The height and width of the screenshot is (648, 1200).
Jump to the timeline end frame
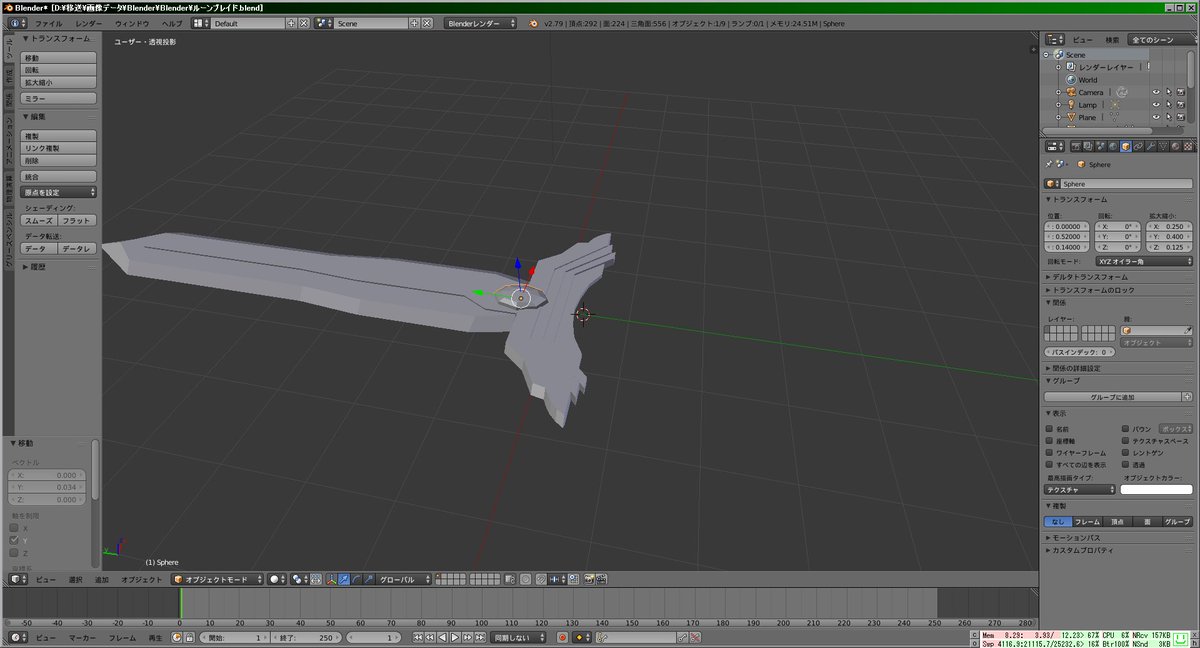tap(479, 637)
